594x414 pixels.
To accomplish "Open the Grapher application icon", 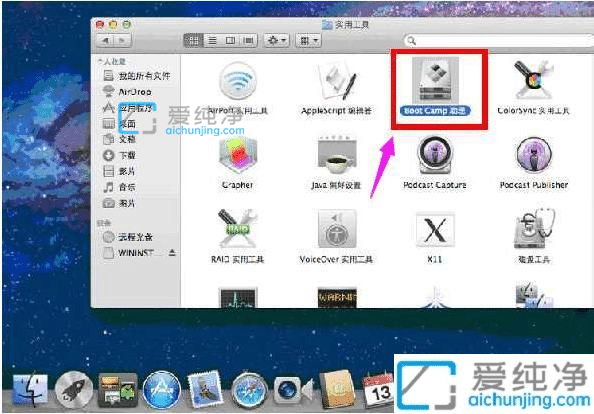I will [x=238, y=156].
